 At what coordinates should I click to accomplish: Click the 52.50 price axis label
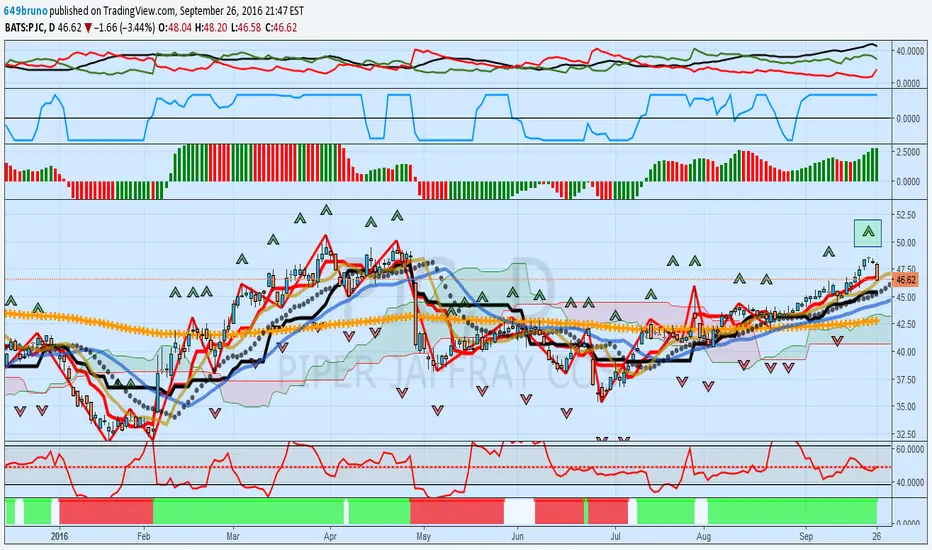click(906, 215)
